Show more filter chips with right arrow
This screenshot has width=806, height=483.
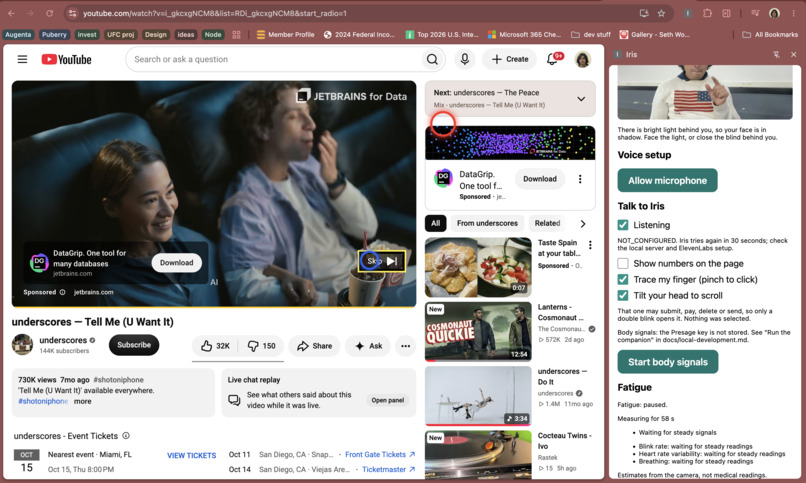coord(583,224)
